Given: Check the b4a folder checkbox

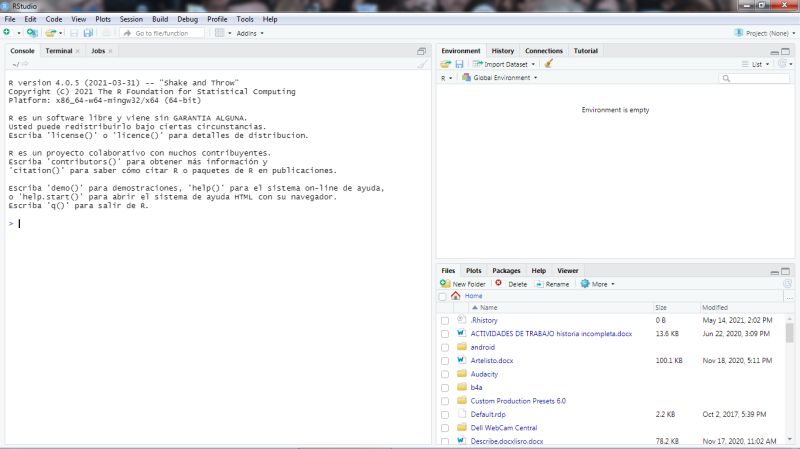Looking at the screenshot, I should (x=445, y=388).
